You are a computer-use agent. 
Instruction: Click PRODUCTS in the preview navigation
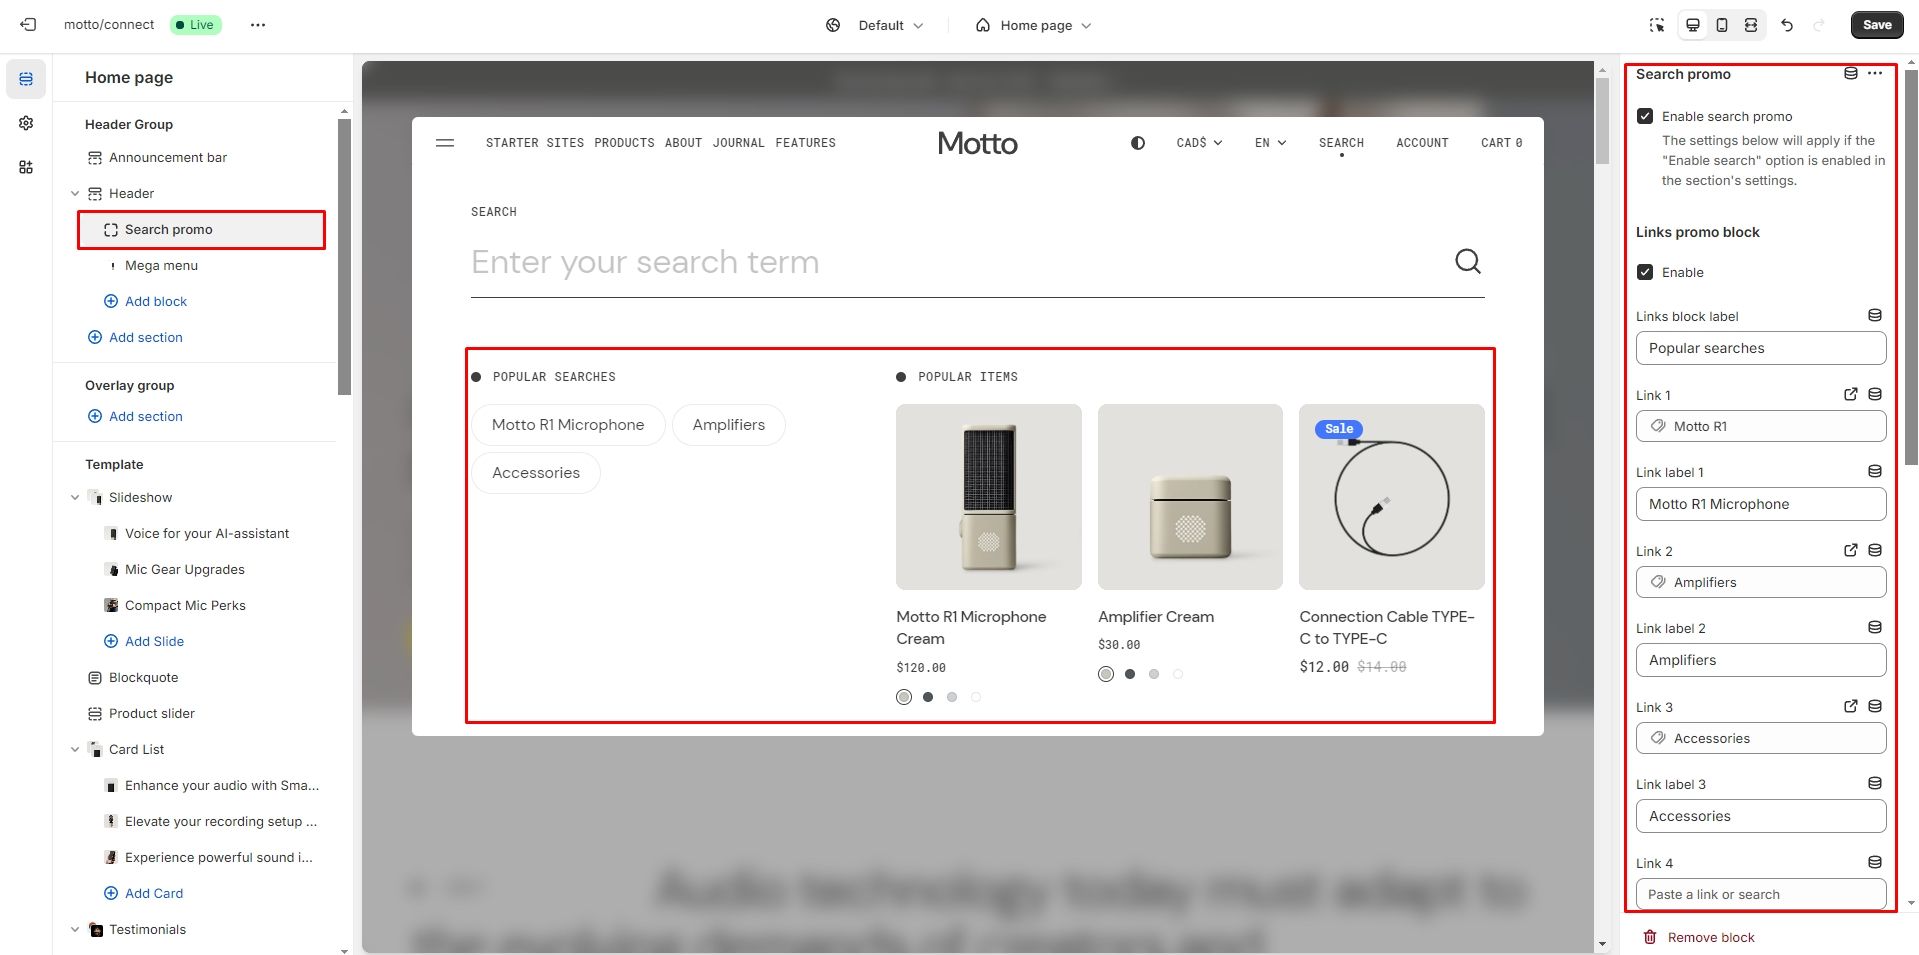click(x=624, y=143)
